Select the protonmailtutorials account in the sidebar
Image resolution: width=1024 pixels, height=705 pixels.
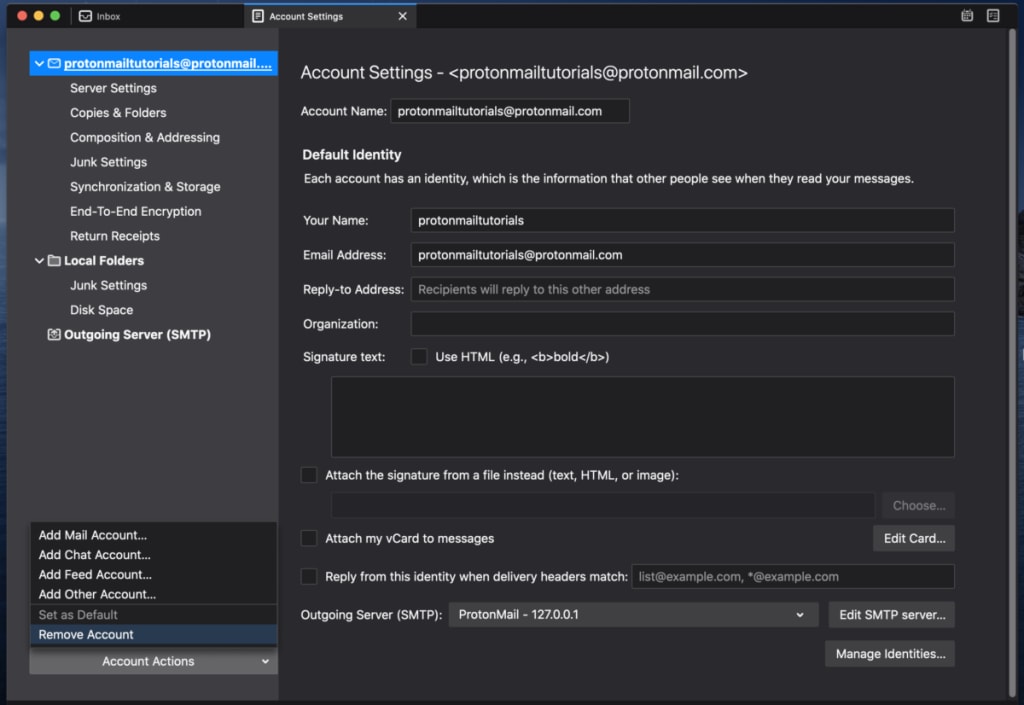click(x=153, y=63)
